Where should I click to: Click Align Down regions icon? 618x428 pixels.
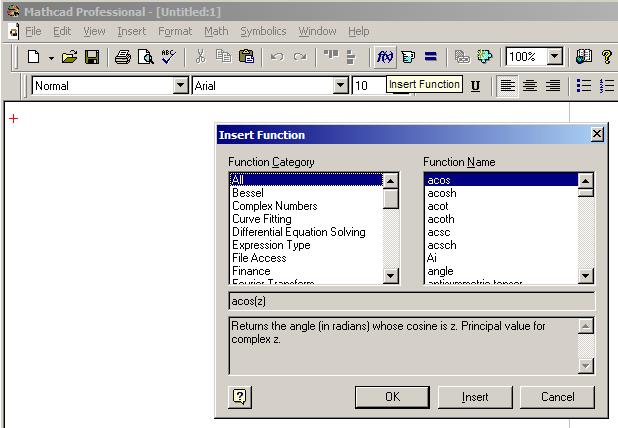[350, 57]
